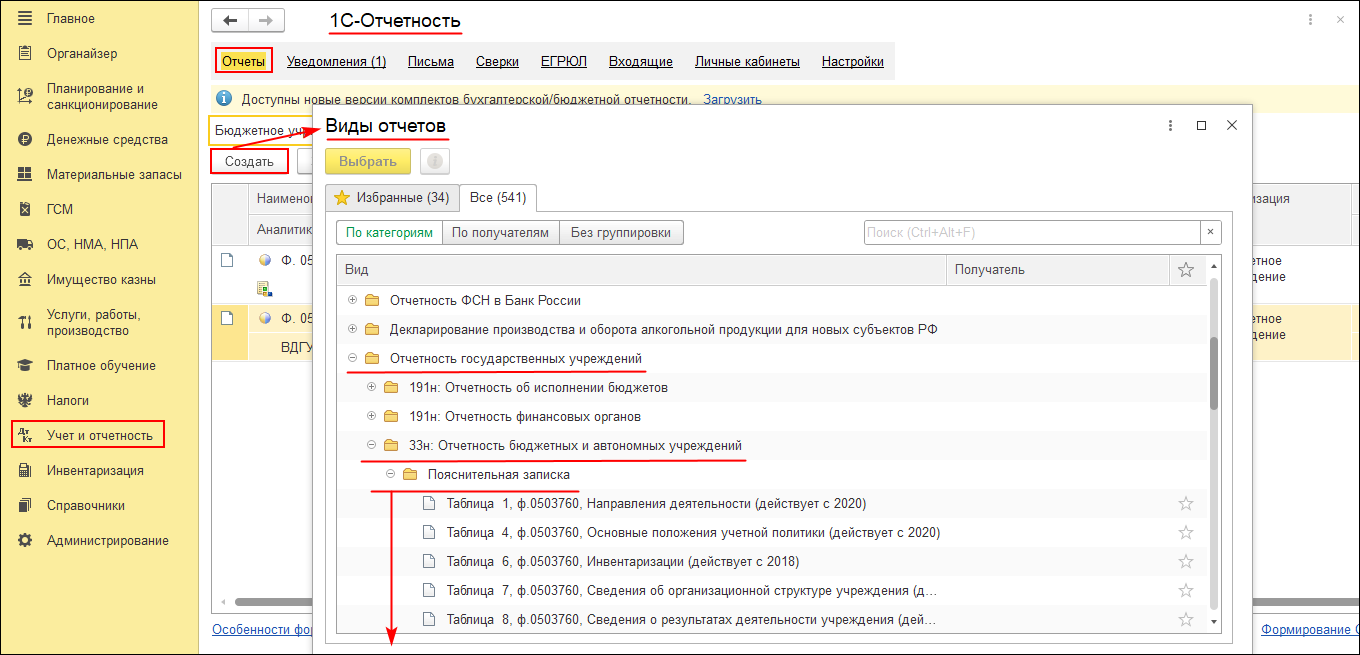Open Платное обучение graduation cap icon
Viewport: 1360px width, 655px height.
tap(25, 366)
